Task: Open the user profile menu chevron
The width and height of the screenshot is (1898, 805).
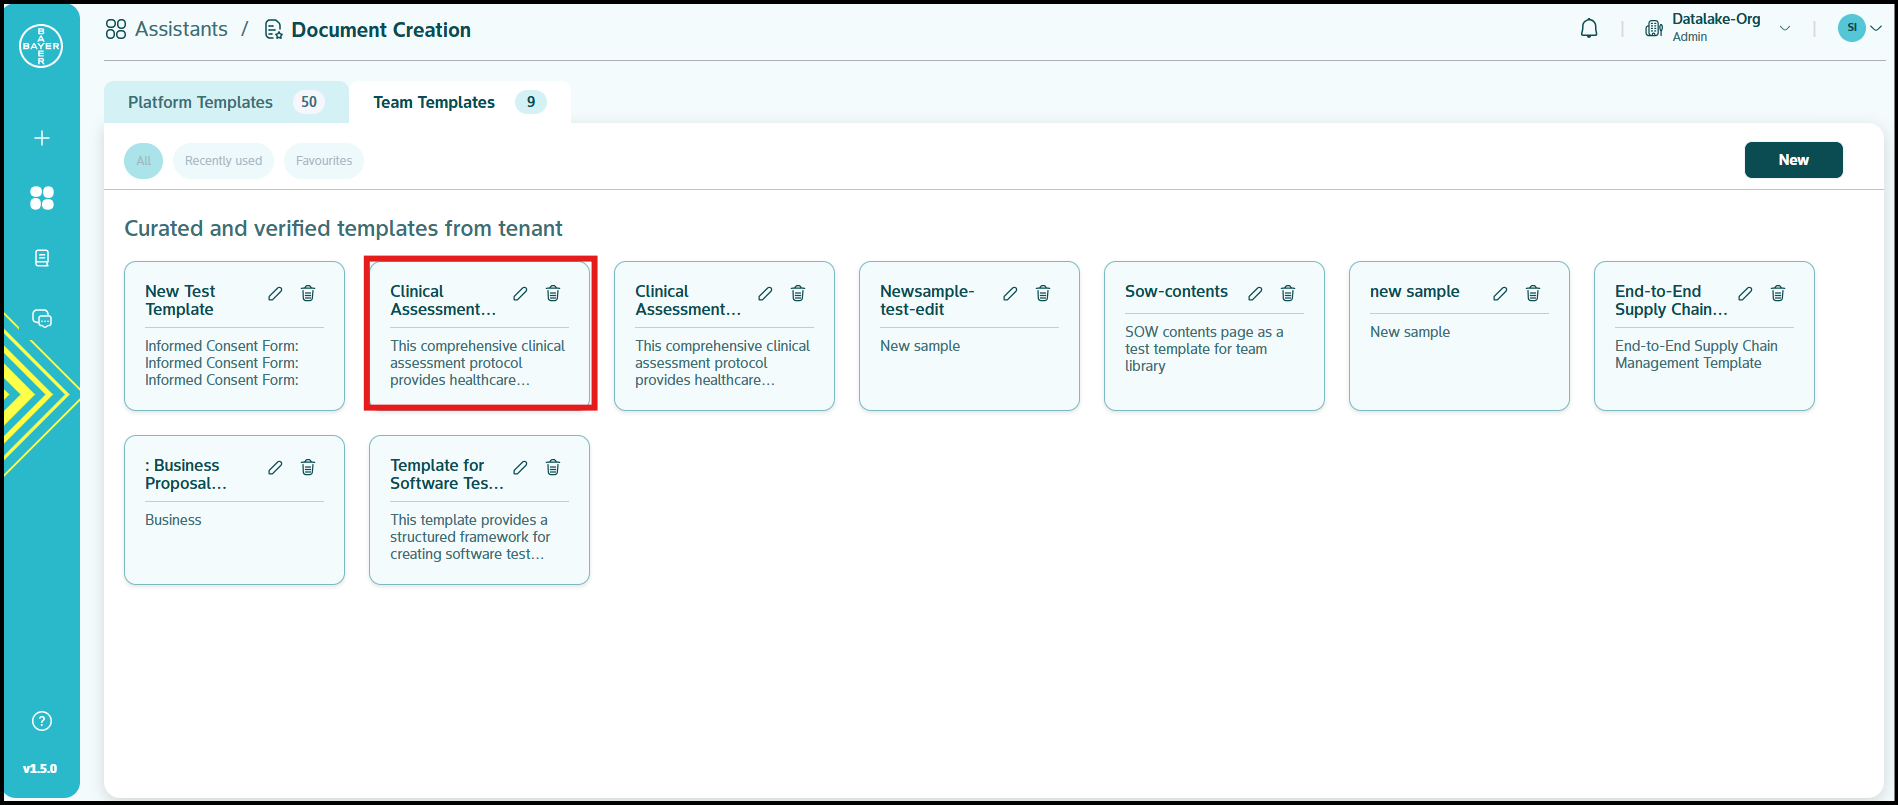Action: [x=1876, y=29]
